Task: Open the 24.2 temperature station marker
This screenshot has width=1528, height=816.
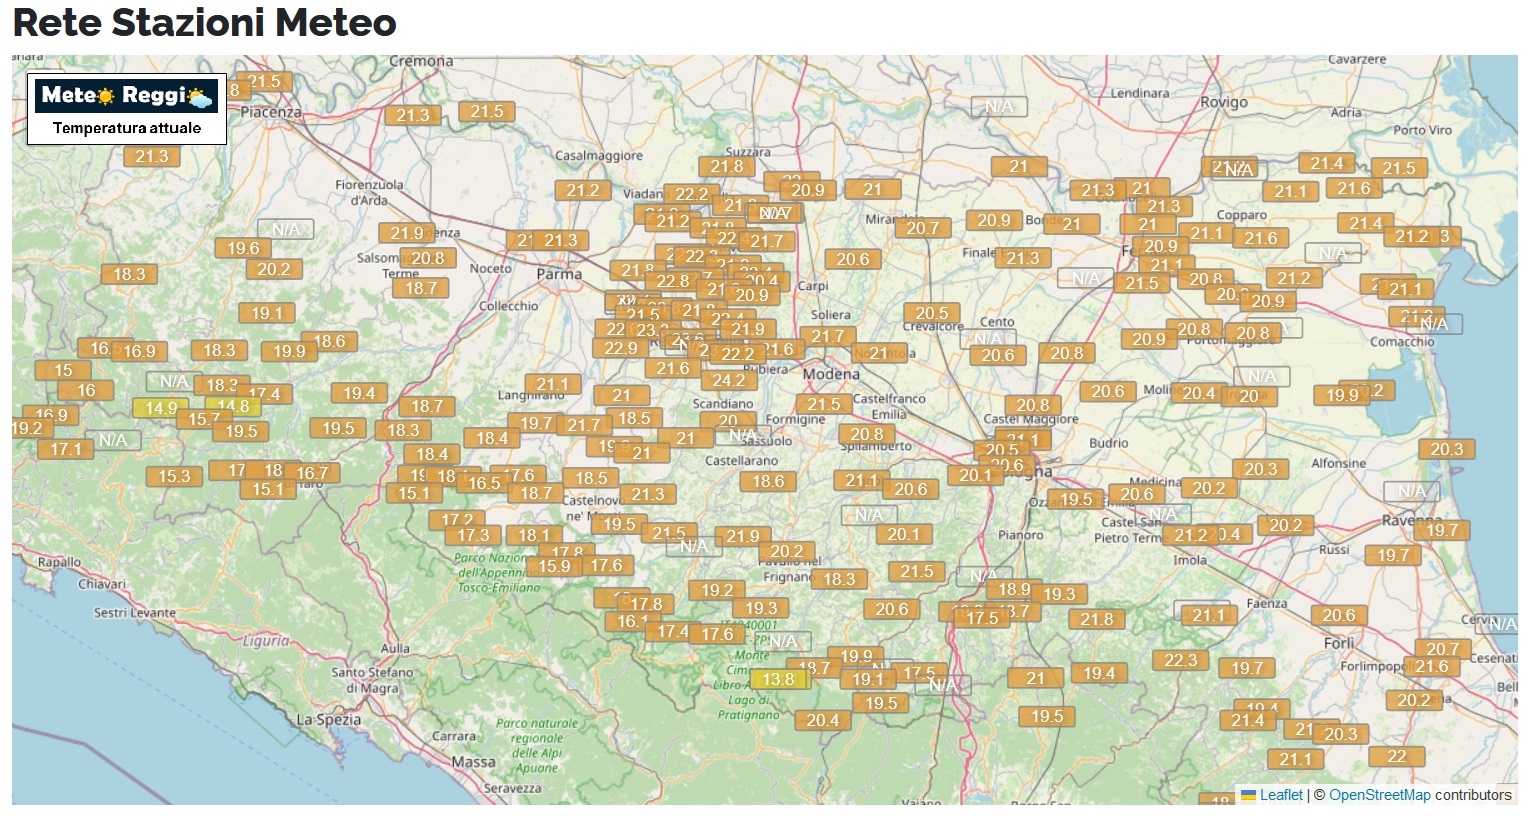Action: click(x=728, y=380)
